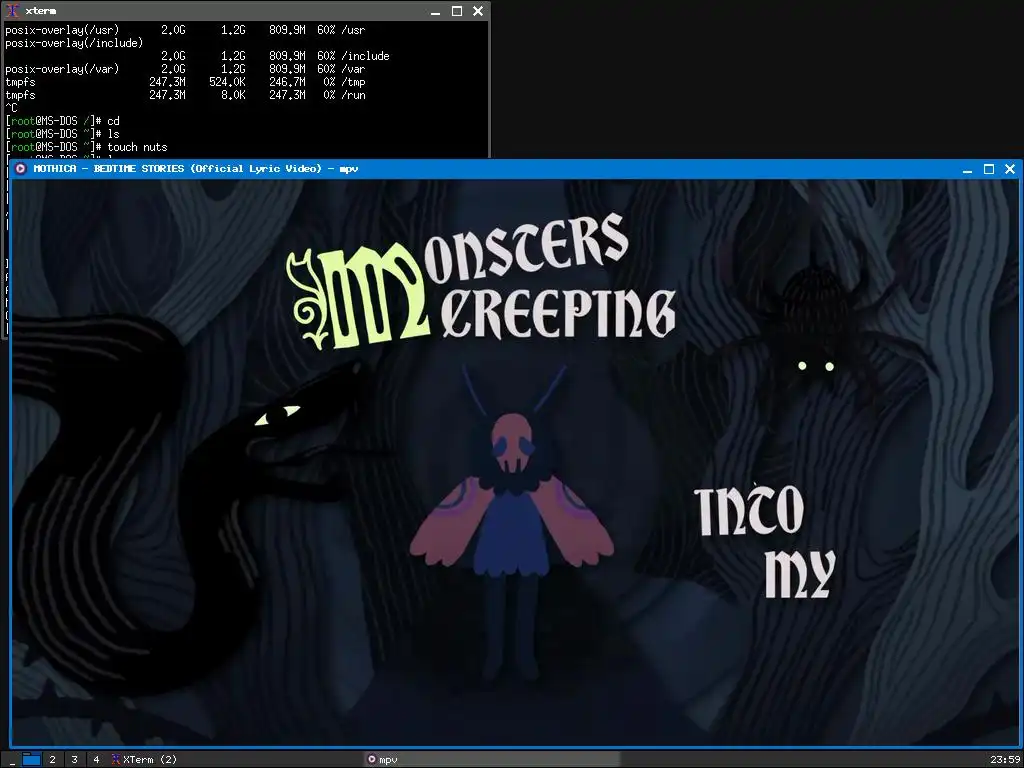The image size is (1024, 768).
Task: Click the '^C' line in xterm
Action: click(x=11, y=108)
